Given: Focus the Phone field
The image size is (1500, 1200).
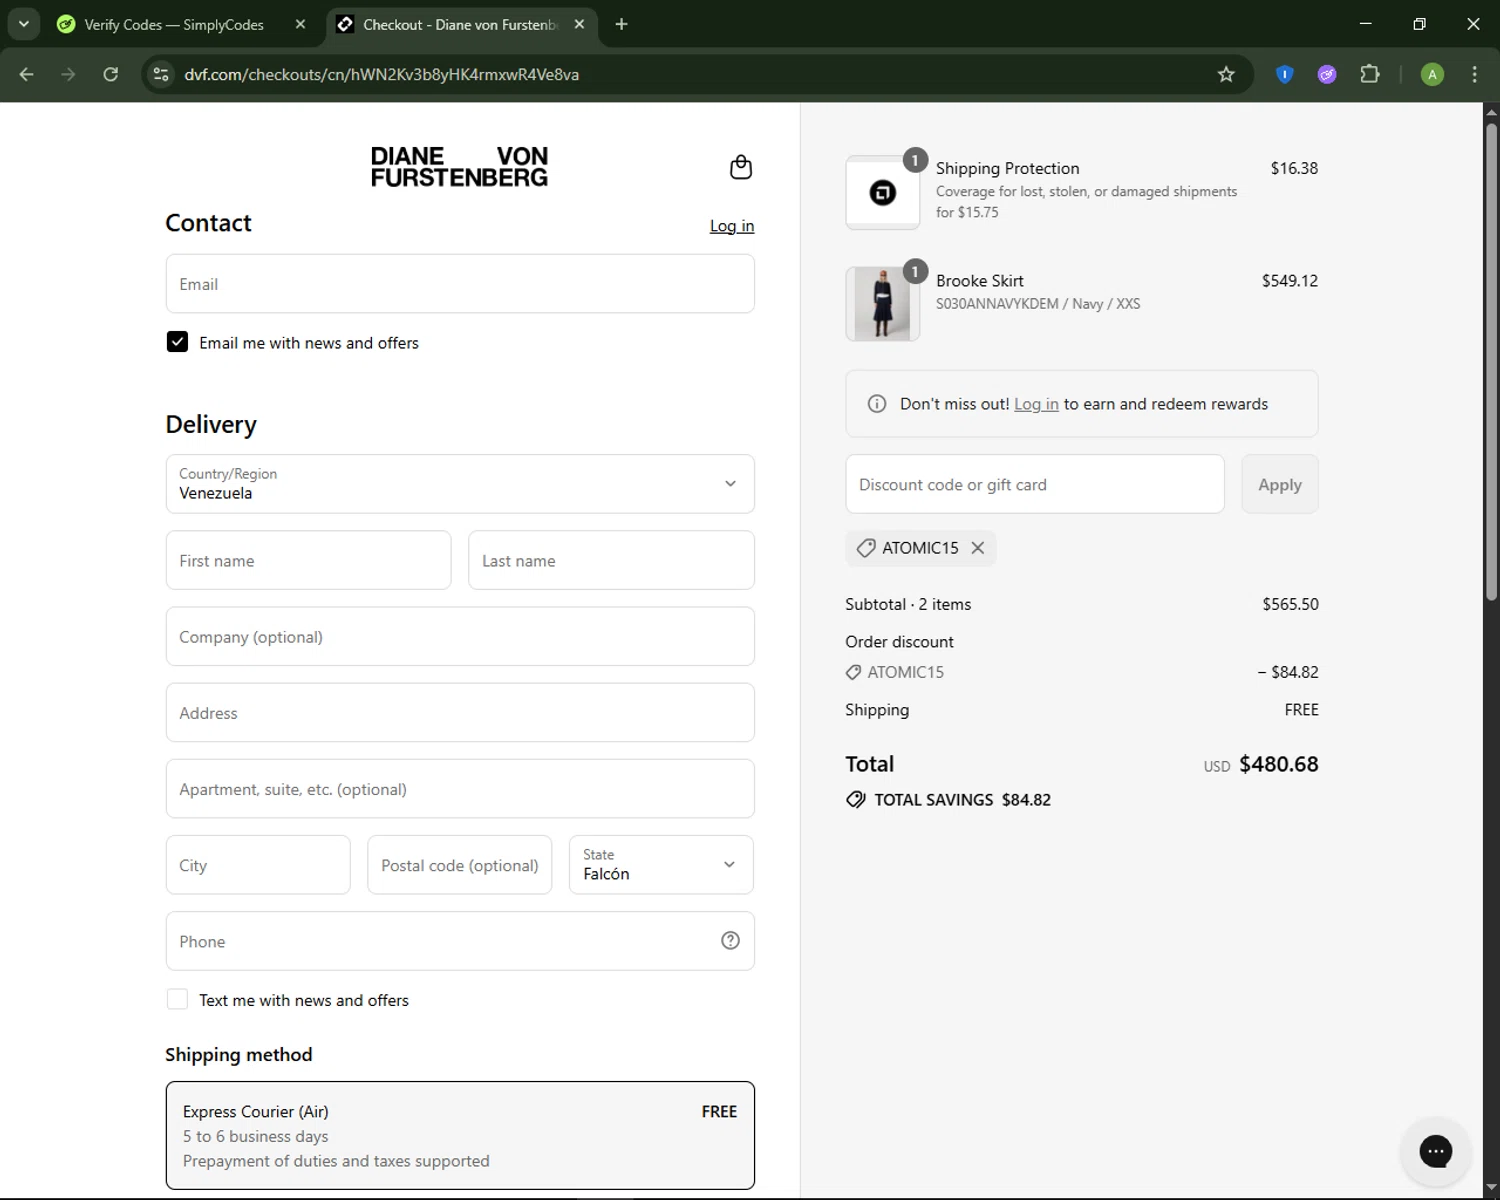Looking at the screenshot, I should pos(460,941).
